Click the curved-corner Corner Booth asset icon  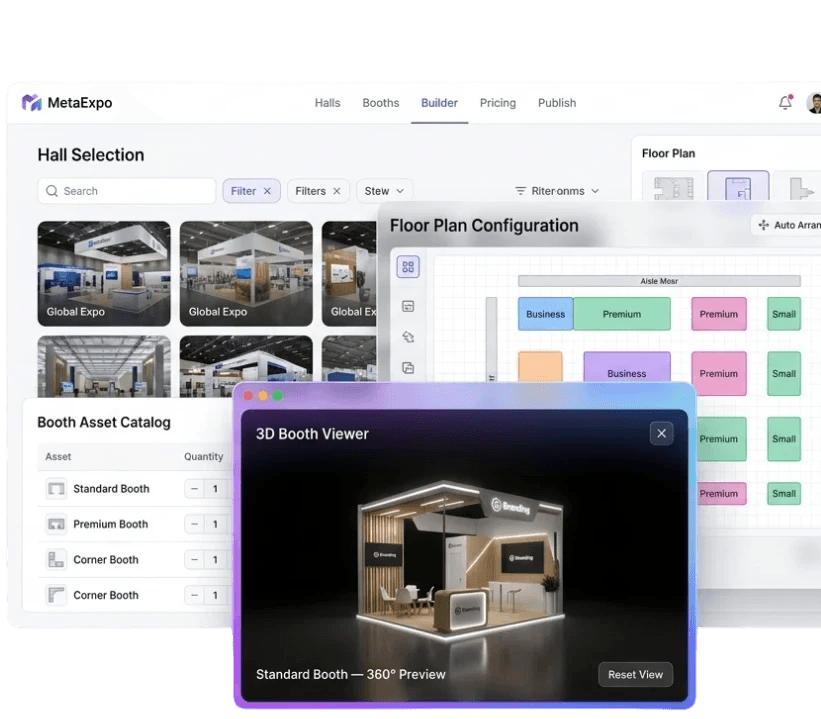(56, 595)
